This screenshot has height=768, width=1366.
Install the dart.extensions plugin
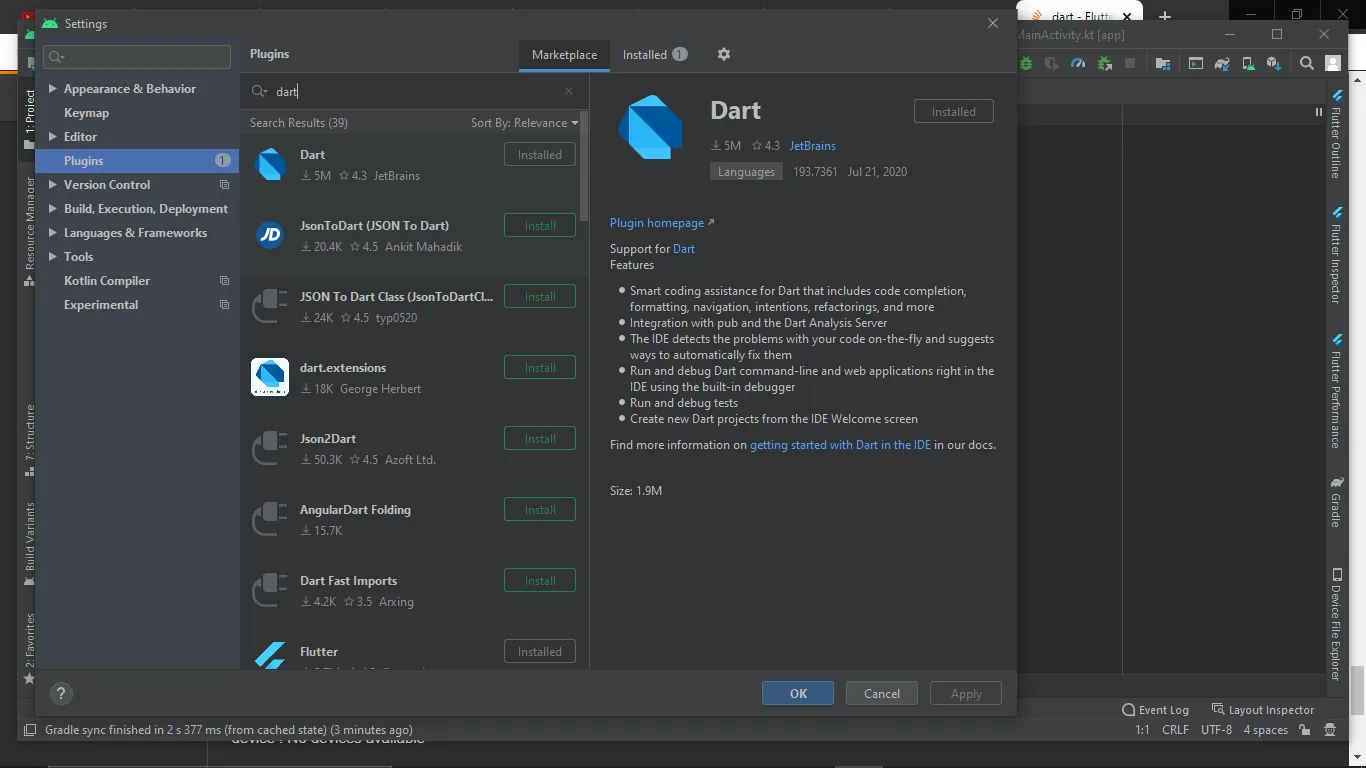coord(540,368)
